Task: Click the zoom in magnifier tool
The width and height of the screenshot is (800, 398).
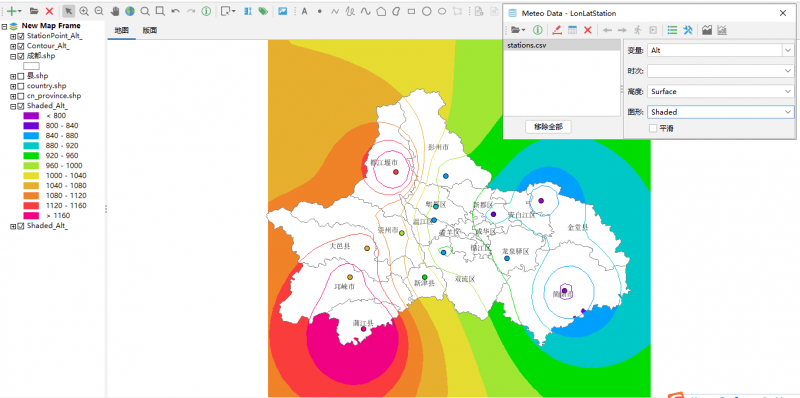Action: click(x=84, y=11)
